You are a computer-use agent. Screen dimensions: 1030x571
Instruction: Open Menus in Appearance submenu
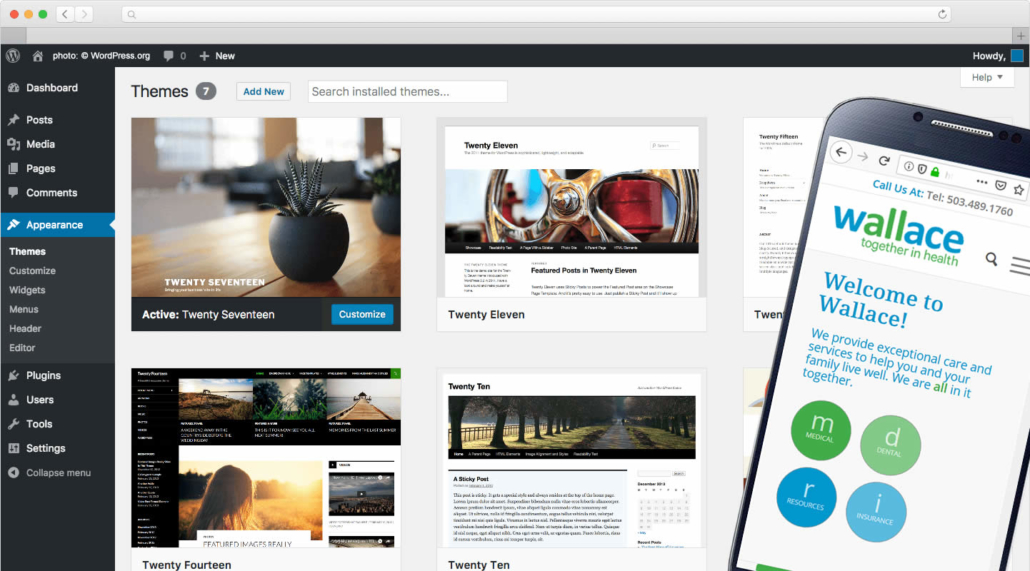coord(24,309)
